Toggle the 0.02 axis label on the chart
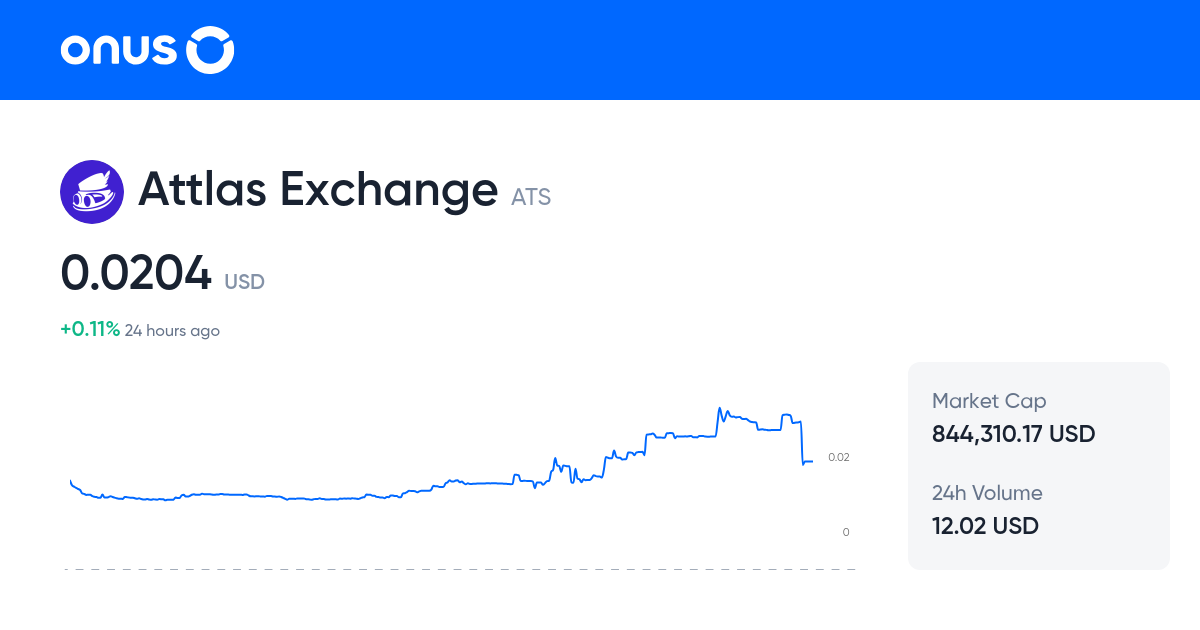 click(x=838, y=457)
